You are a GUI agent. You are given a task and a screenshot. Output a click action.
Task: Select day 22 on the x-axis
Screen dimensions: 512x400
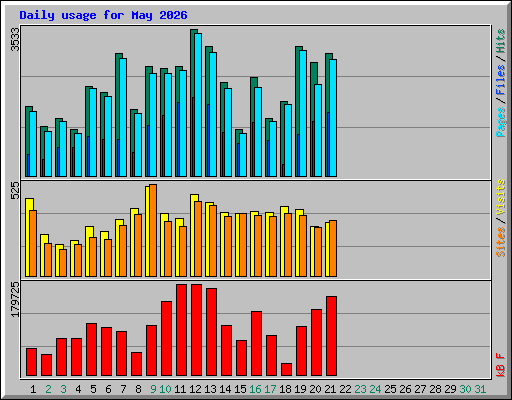click(345, 389)
